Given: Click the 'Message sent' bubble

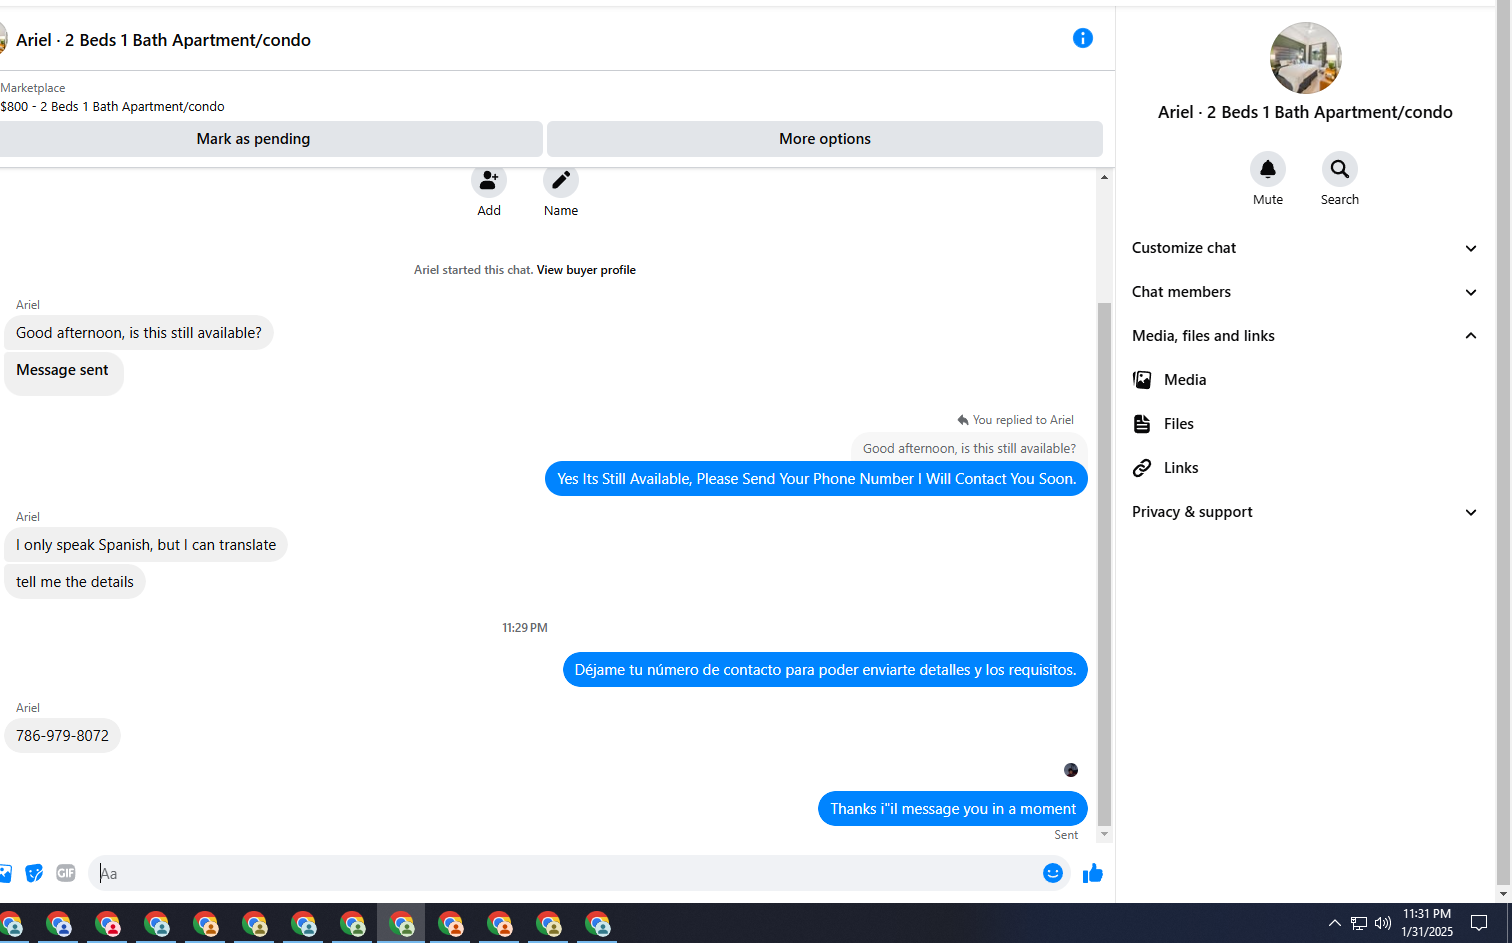Looking at the screenshot, I should coord(63,372).
